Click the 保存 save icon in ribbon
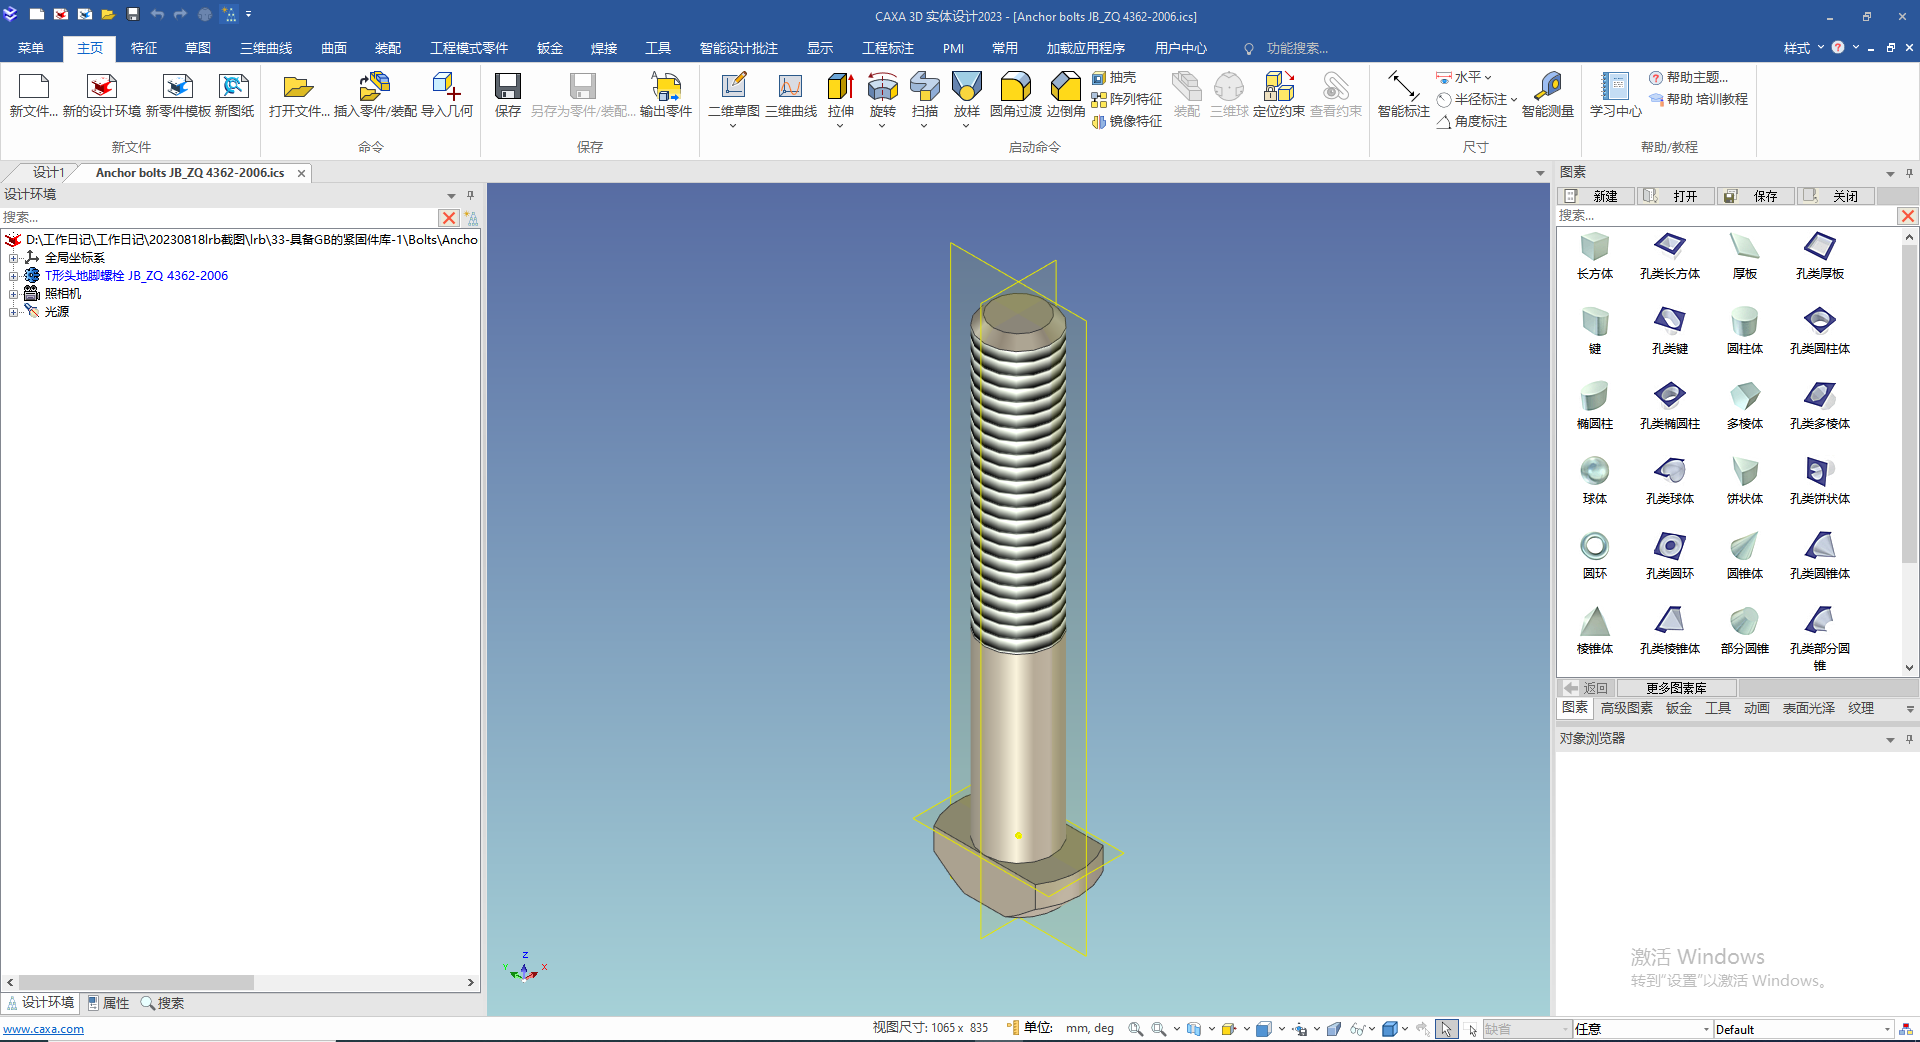The image size is (1920, 1042). (x=508, y=89)
